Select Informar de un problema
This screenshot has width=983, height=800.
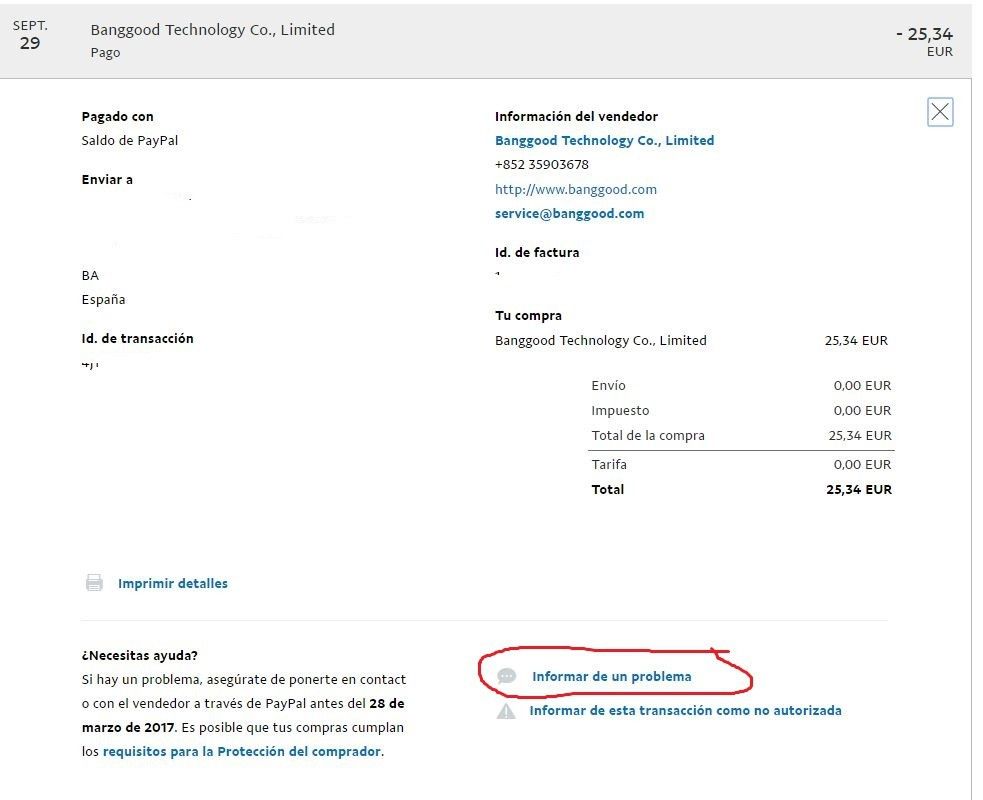611,676
